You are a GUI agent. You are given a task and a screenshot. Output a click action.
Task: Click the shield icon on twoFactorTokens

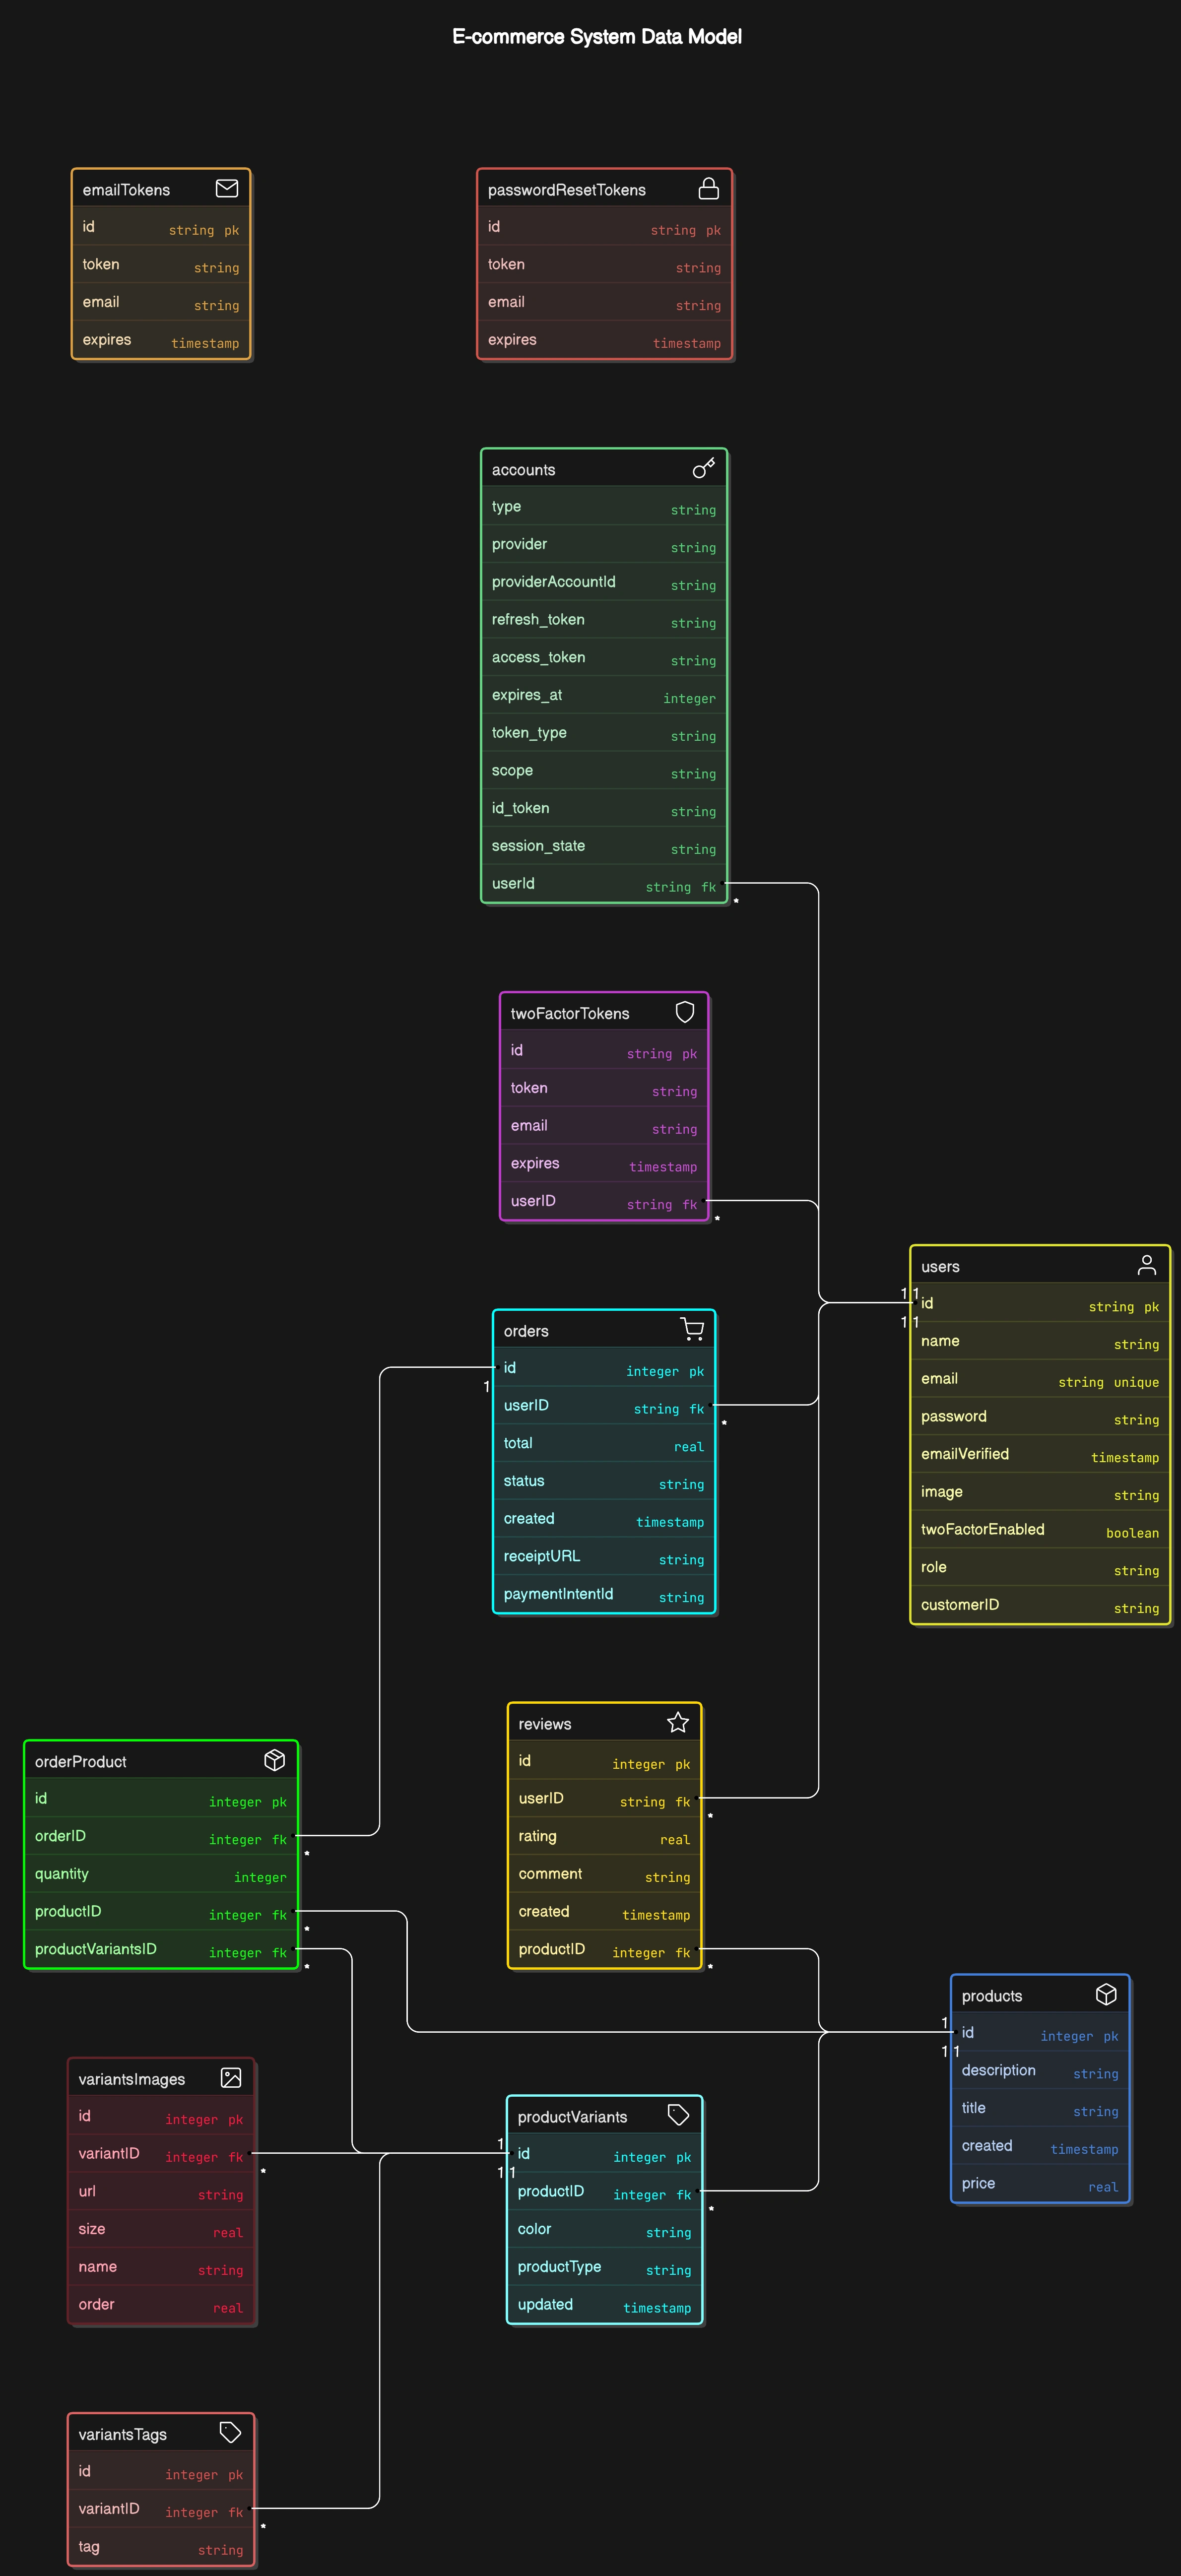tap(684, 1012)
